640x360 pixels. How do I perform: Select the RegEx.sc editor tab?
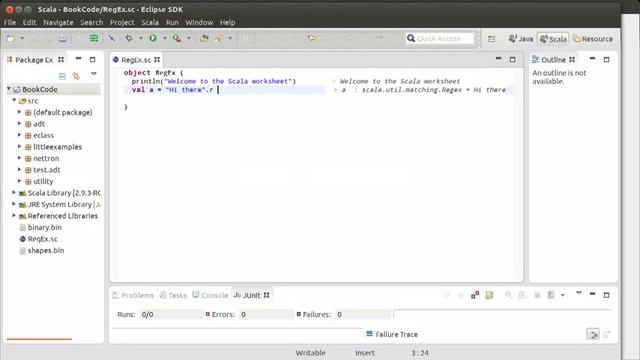coord(136,60)
